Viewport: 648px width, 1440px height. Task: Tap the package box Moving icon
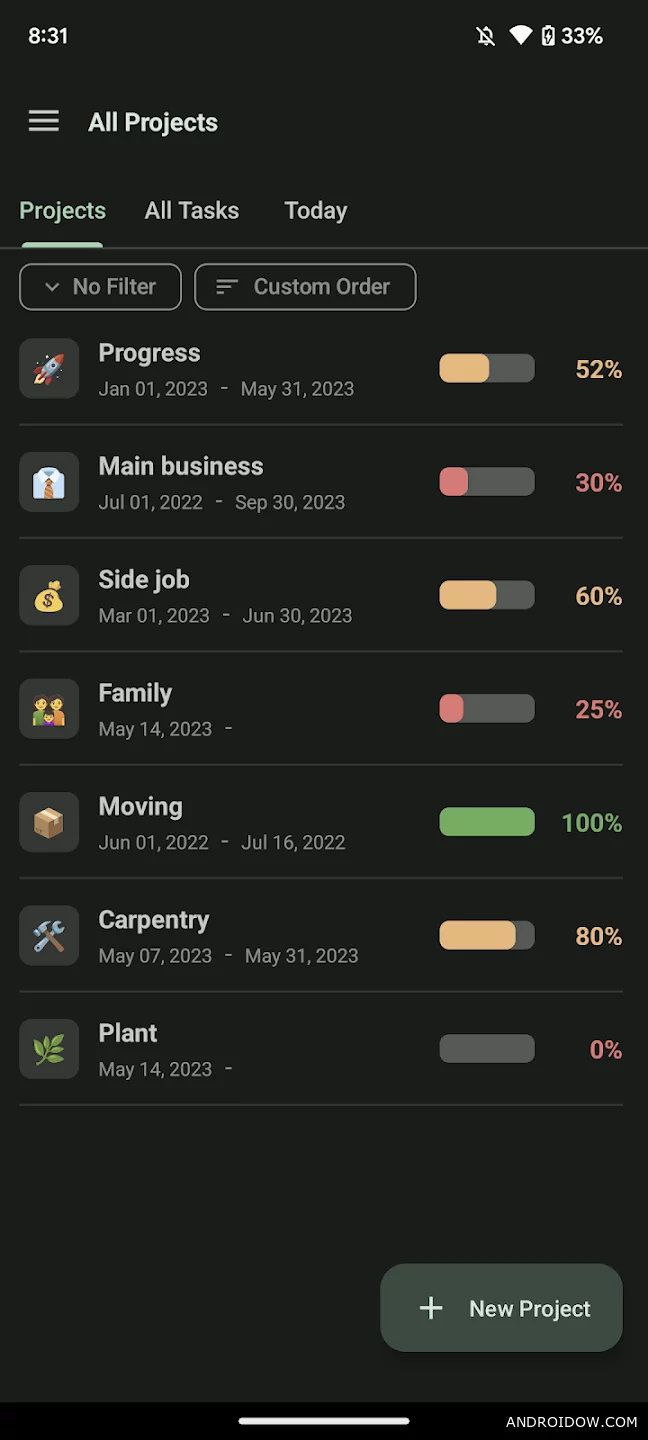(49, 822)
